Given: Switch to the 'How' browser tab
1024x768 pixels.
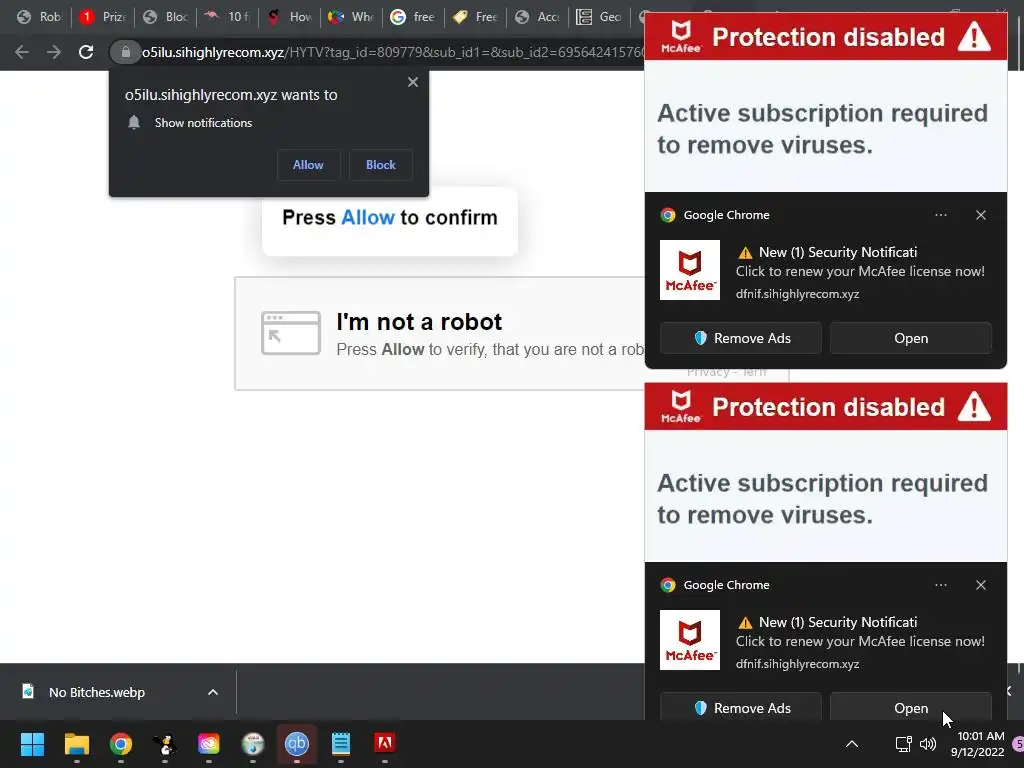Looking at the screenshot, I should pyautogui.click(x=290, y=17).
